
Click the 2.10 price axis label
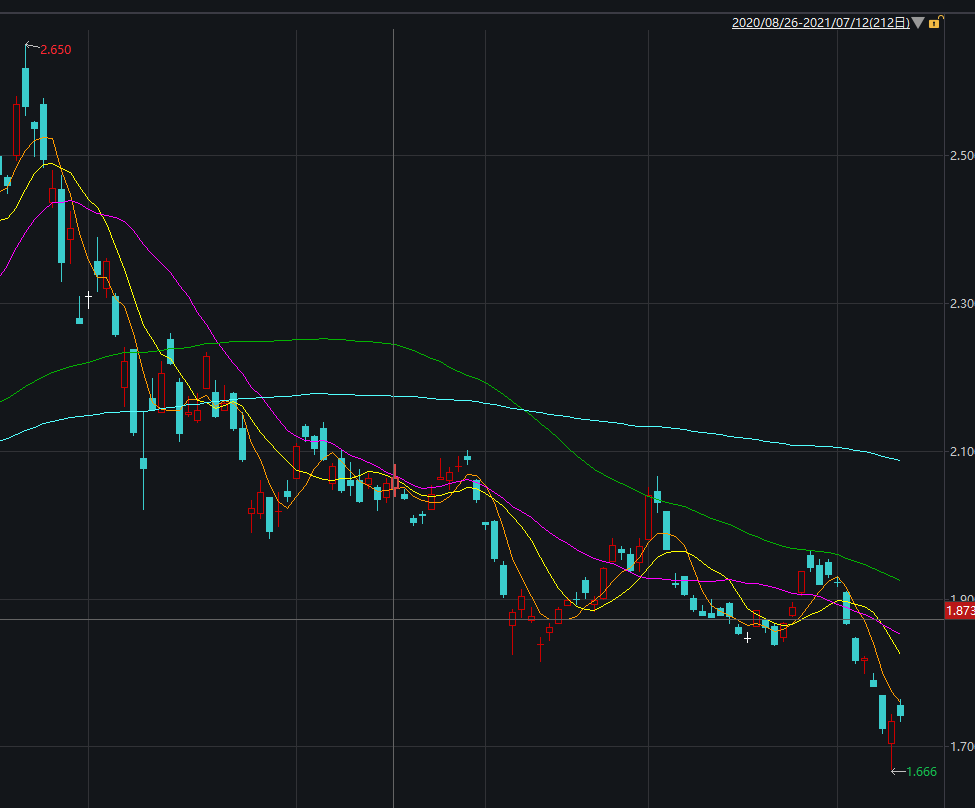[x=961, y=452]
